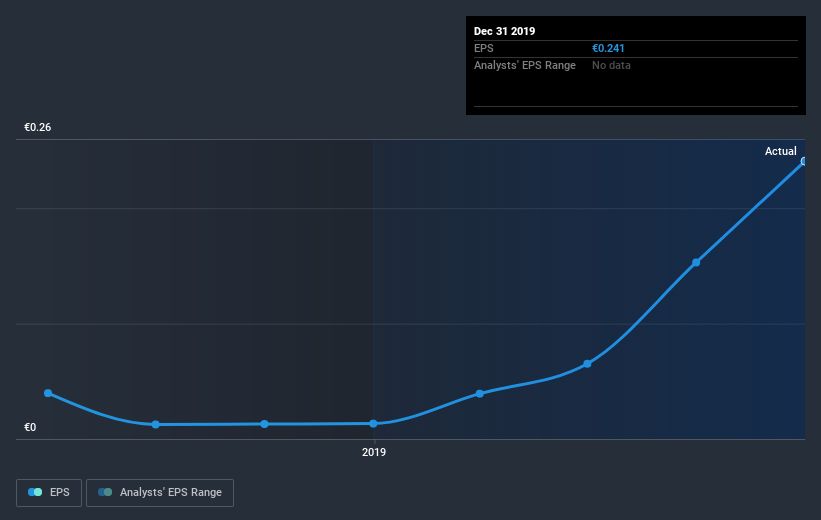Screen dimensions: 821x520
Task: Toggle the Analysts' EPS Range legend
Action: point(160,493)
